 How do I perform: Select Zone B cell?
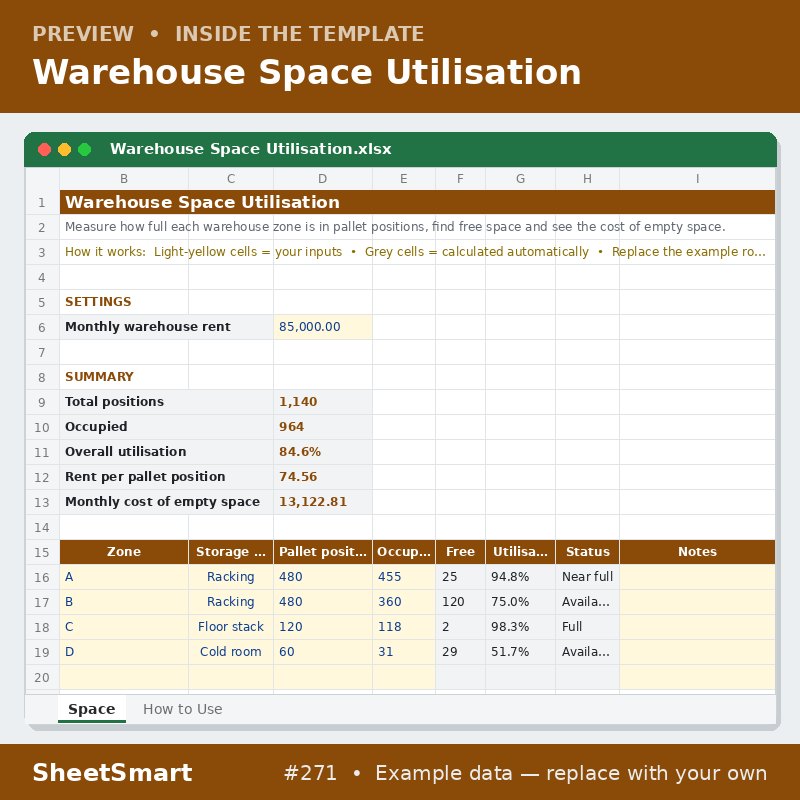pyautogui.click(x=124, y=602)
